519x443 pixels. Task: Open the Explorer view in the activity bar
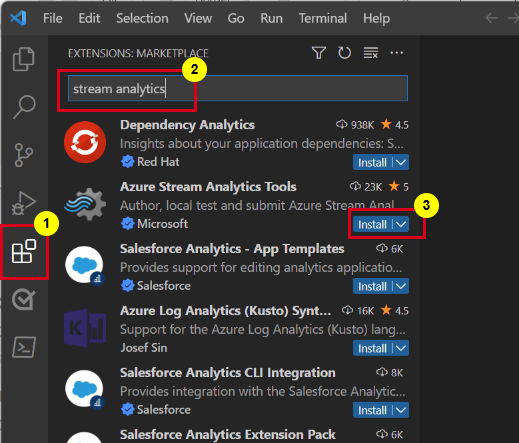23,59
